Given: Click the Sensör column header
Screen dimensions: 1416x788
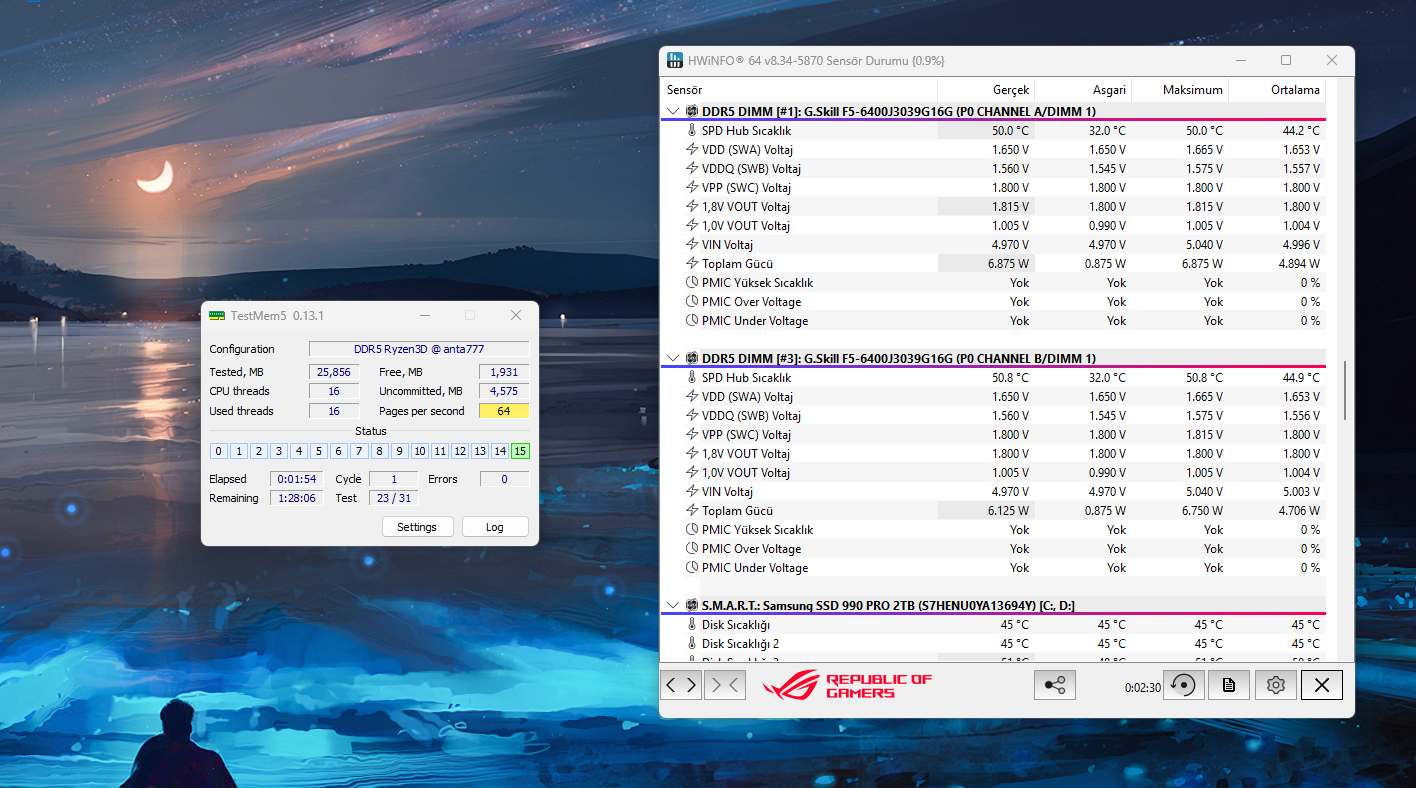Looking at the screenshot, I should point(798,90).
